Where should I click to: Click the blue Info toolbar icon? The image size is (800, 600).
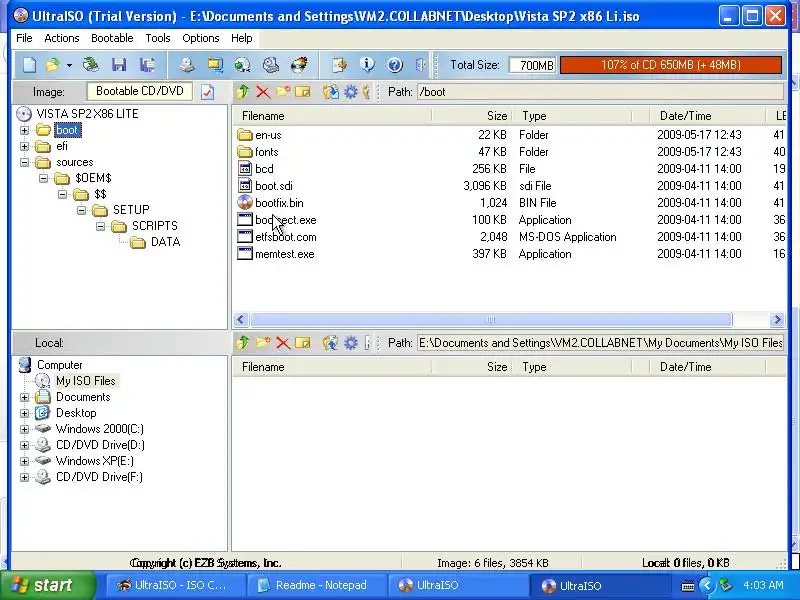pos(367,65)
